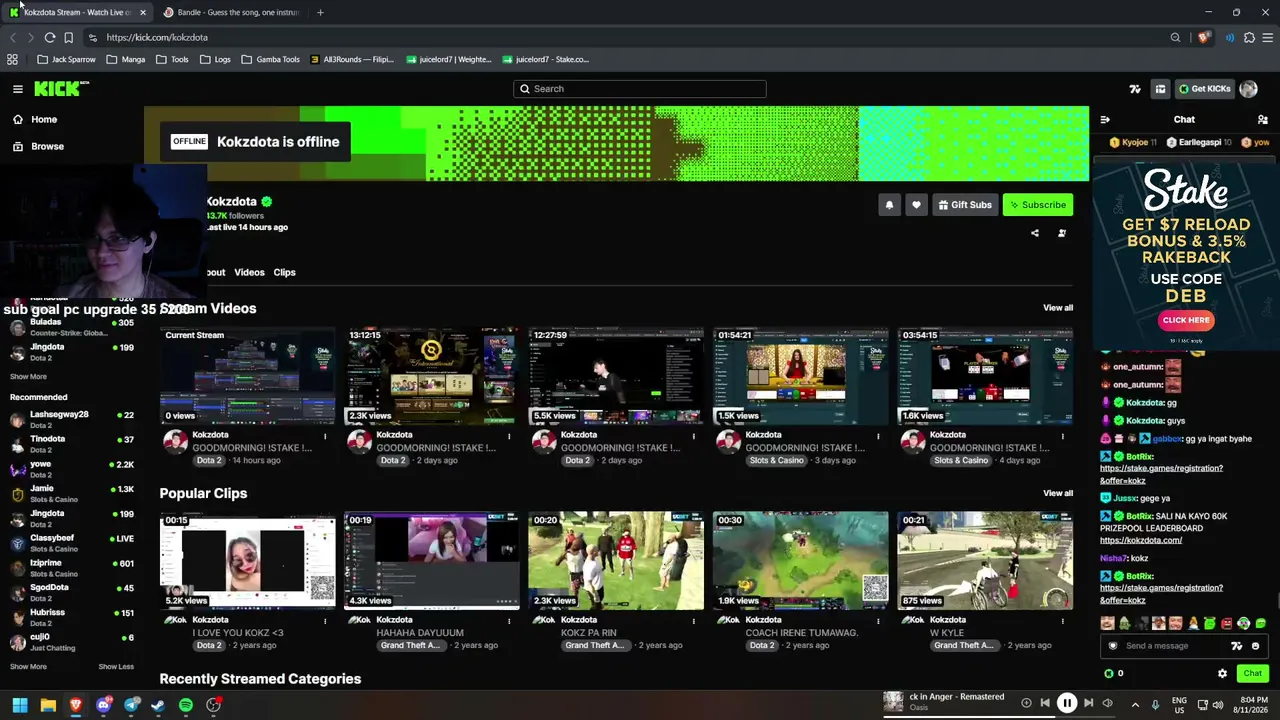Viewport: 1280px width, 720px height.
Task: Open options menu for 12:27:59 video
Action: [693, 436]
